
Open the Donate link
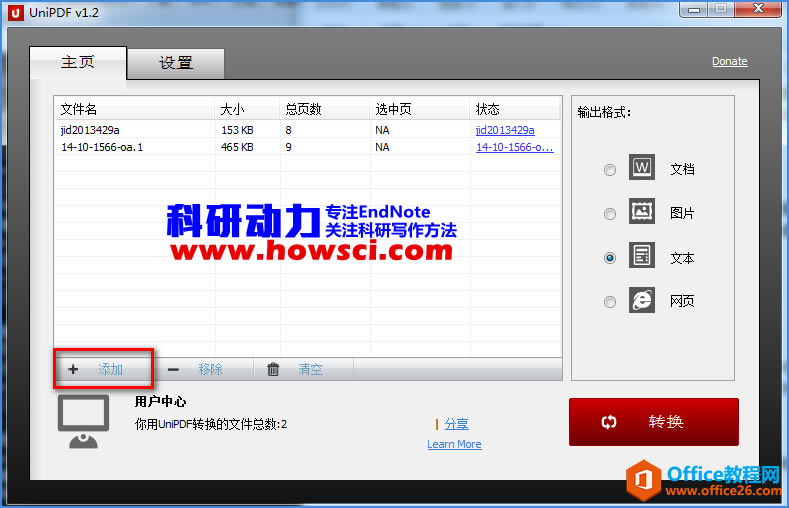pos(729,61)
